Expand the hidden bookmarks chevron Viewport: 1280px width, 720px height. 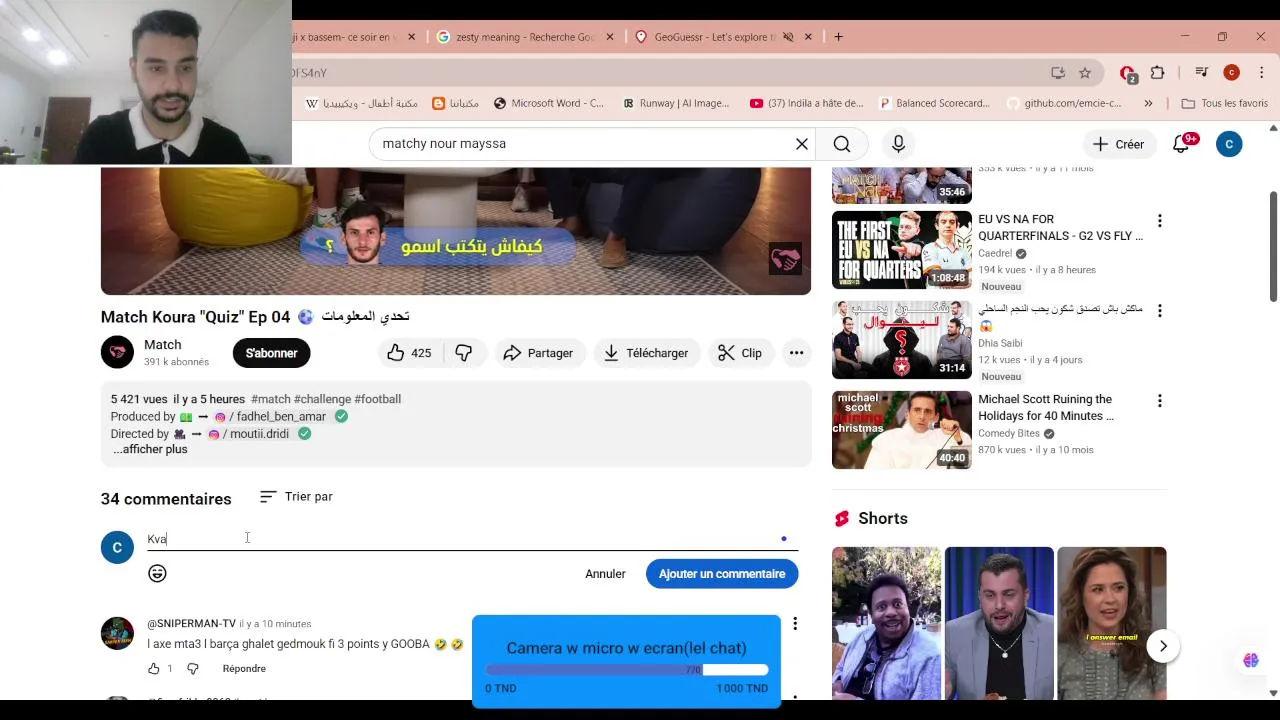pos(1148,103)
